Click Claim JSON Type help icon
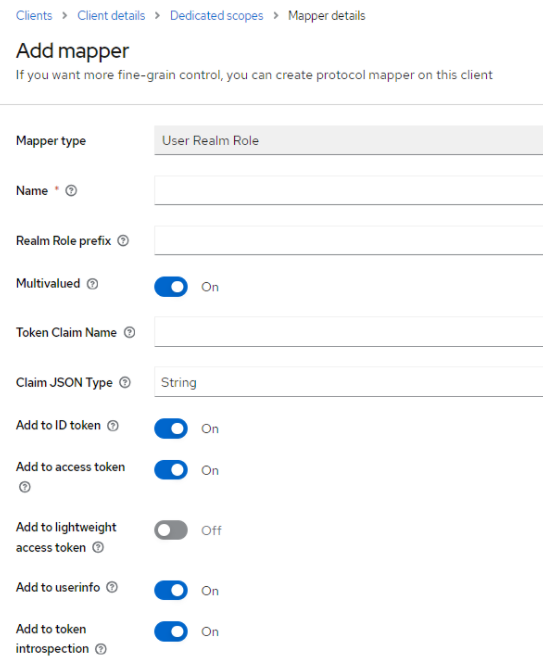The image size is (543, 671). (x=125, y=382)
